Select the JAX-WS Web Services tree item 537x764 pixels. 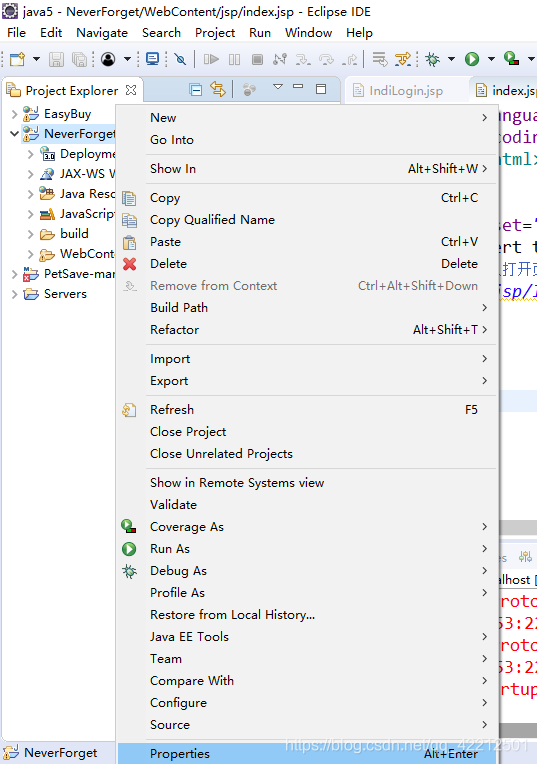[x=77, y=174]
